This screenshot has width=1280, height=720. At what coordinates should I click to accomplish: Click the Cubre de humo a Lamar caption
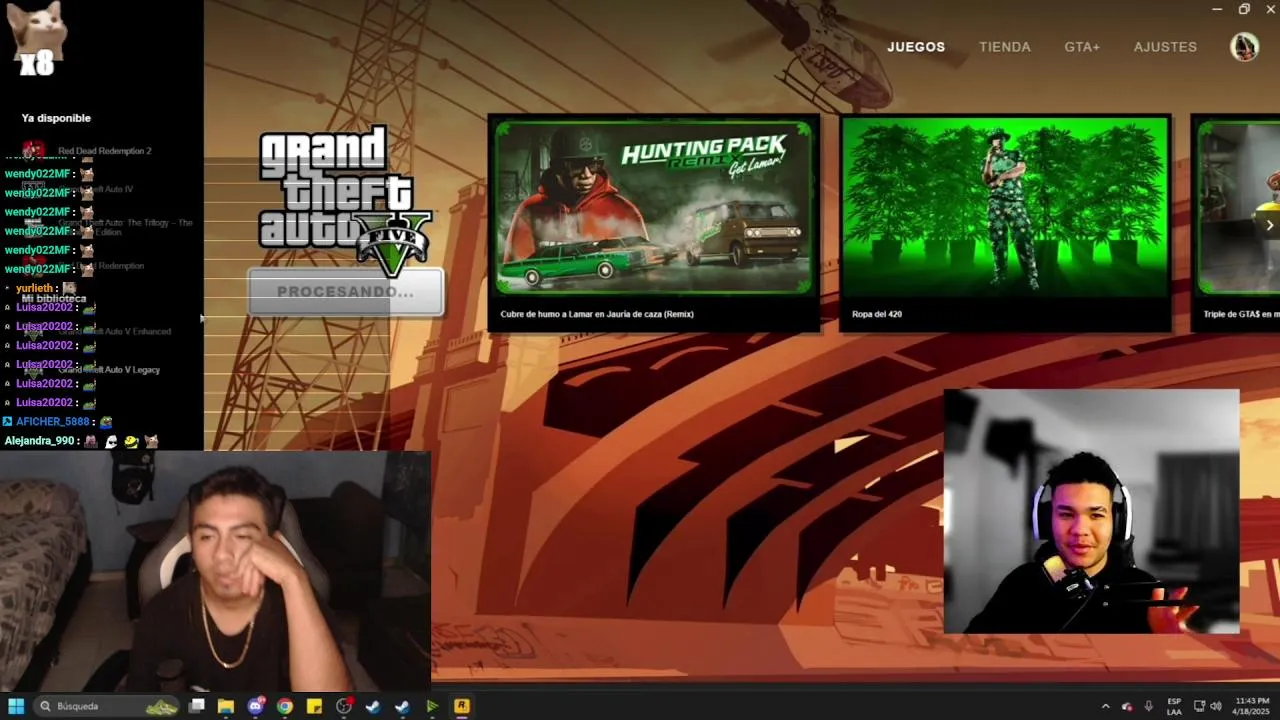tap(597, 314)
